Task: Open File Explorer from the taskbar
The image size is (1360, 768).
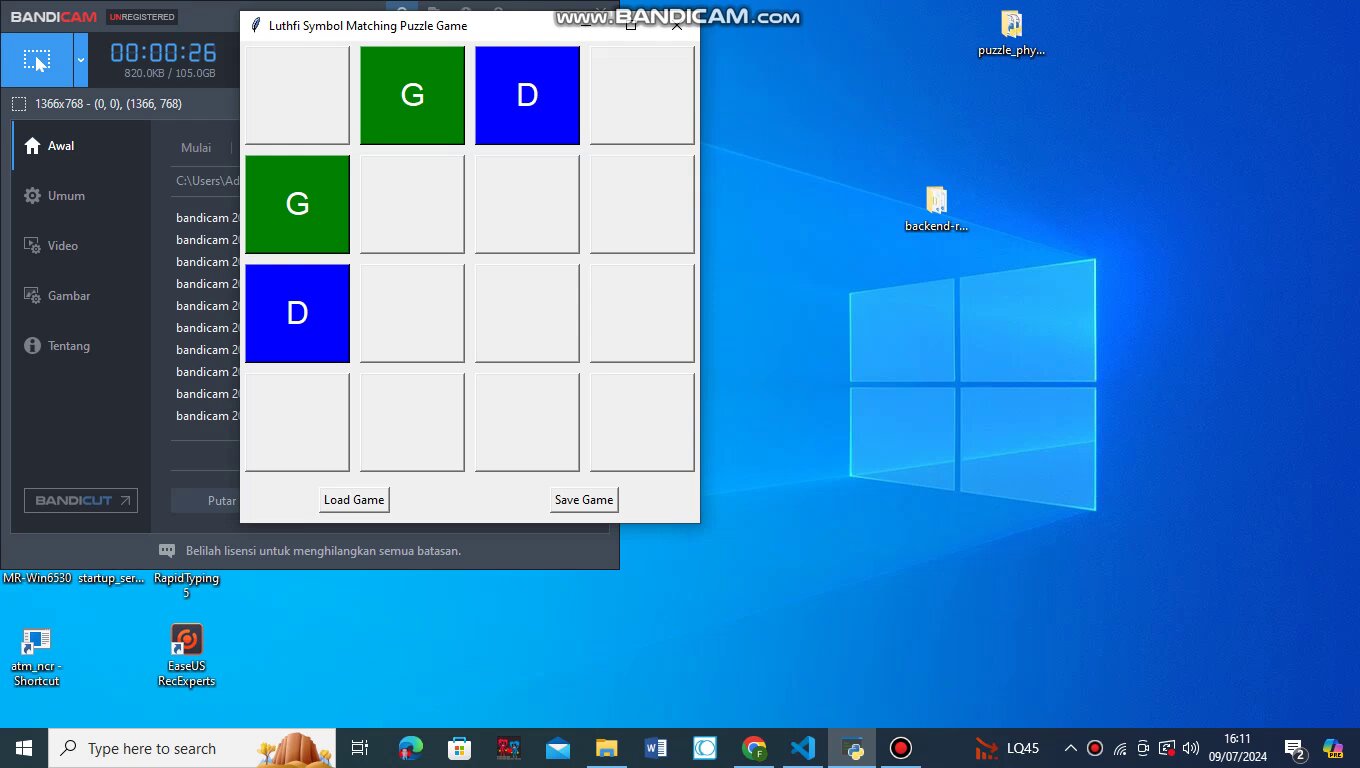Action: [606, 748]
